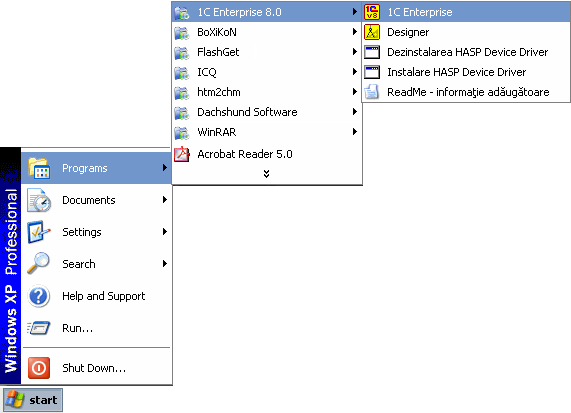The height and width of the screenshot is (413, 571).
Task: Click the red Shut Down power icon
Action: [x=39, y=368]
